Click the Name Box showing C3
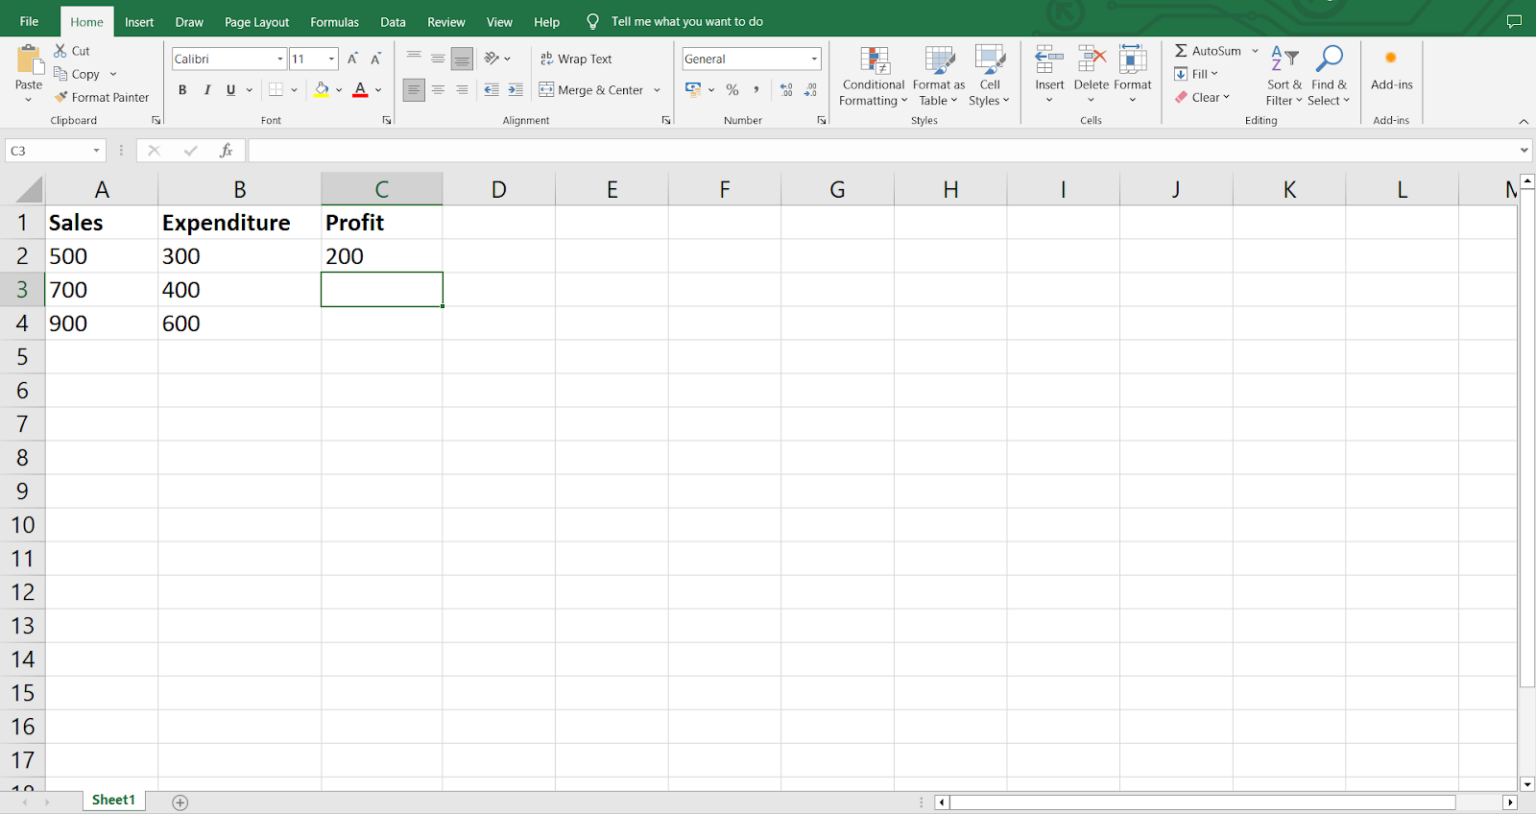This screenshot has width=1536, height=814. (x=48, y=150)
